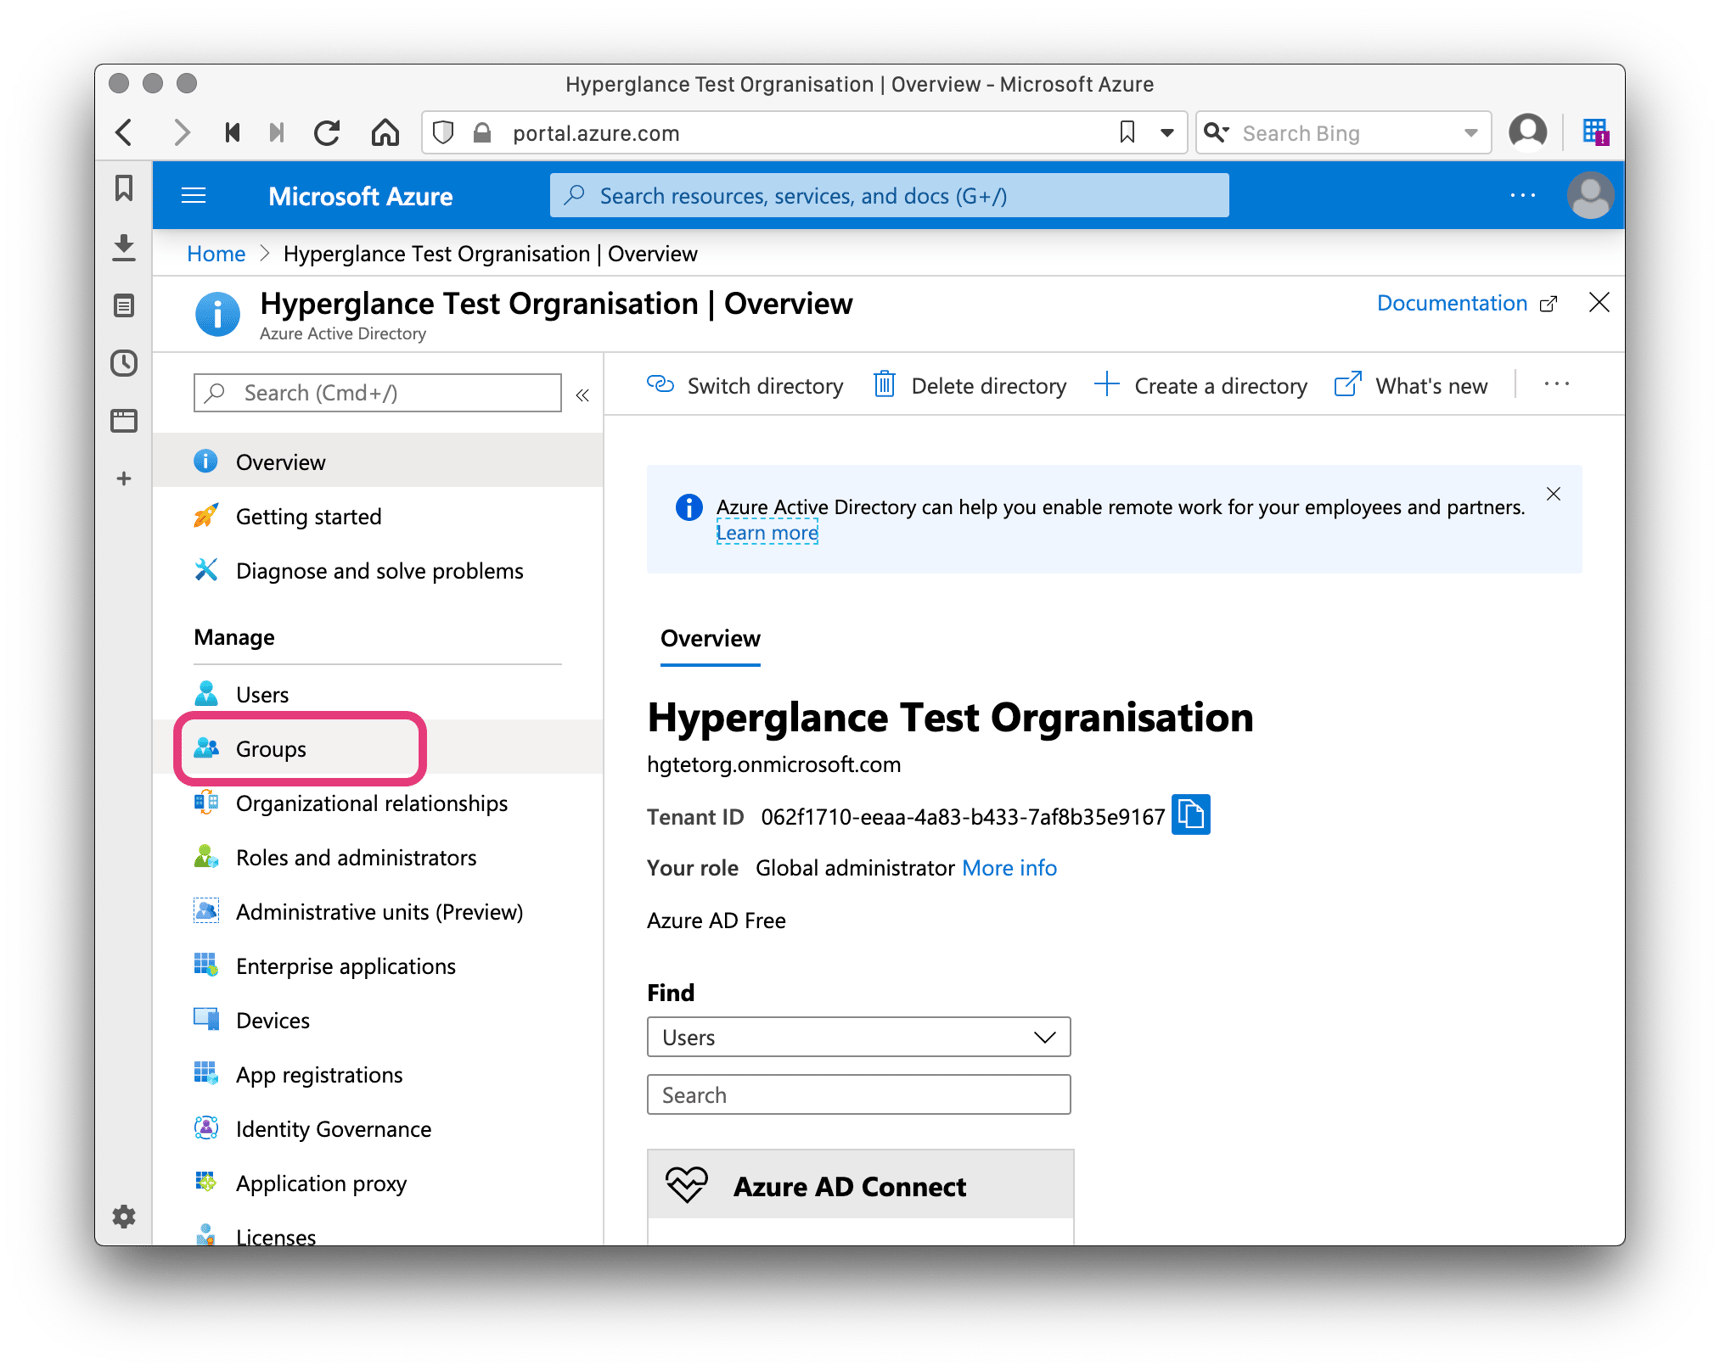Screen dimensions: 1720x1371
Task: Open the Find Users dropdown
Action: (859, 1037)
